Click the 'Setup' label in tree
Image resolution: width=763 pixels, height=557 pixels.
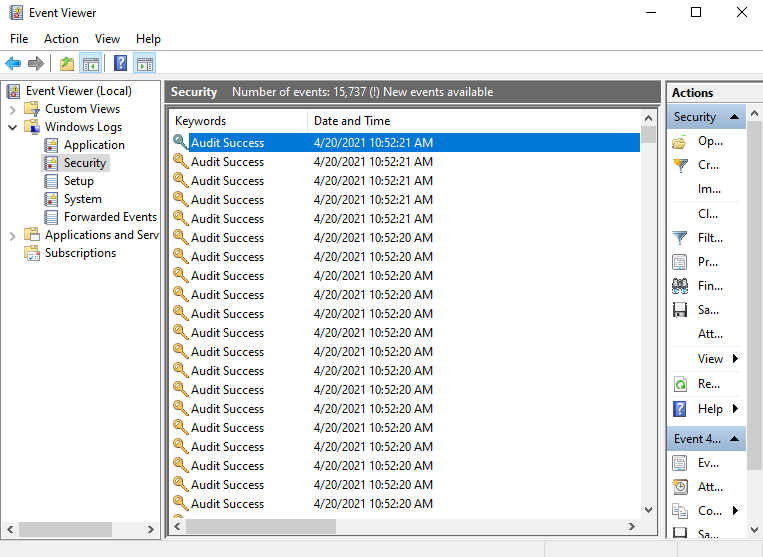pos(79,181)
